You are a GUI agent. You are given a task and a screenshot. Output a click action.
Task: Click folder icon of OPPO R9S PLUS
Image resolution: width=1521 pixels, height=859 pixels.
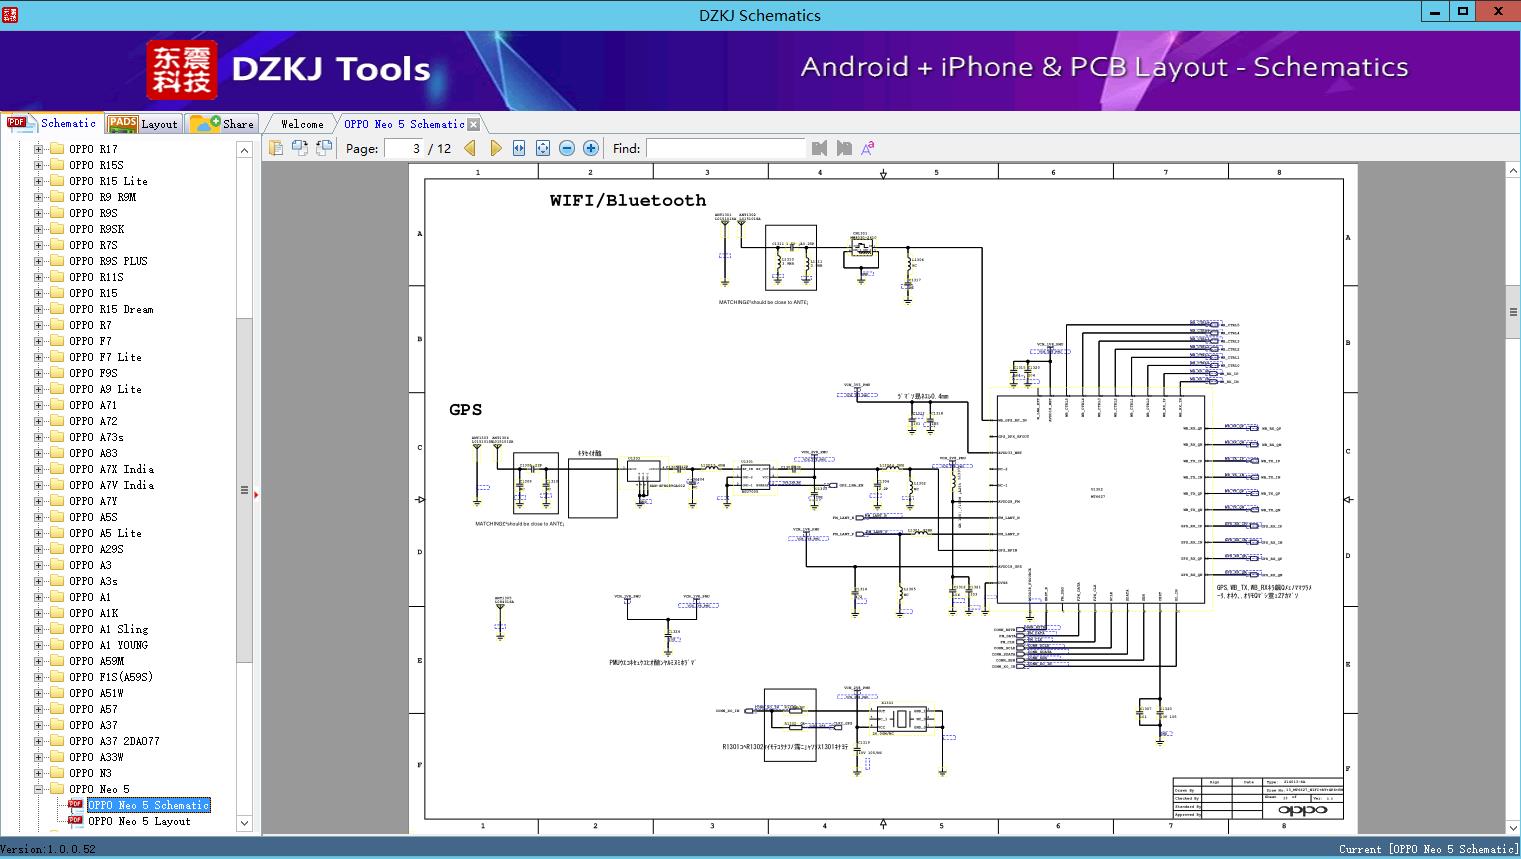[57, 261]
